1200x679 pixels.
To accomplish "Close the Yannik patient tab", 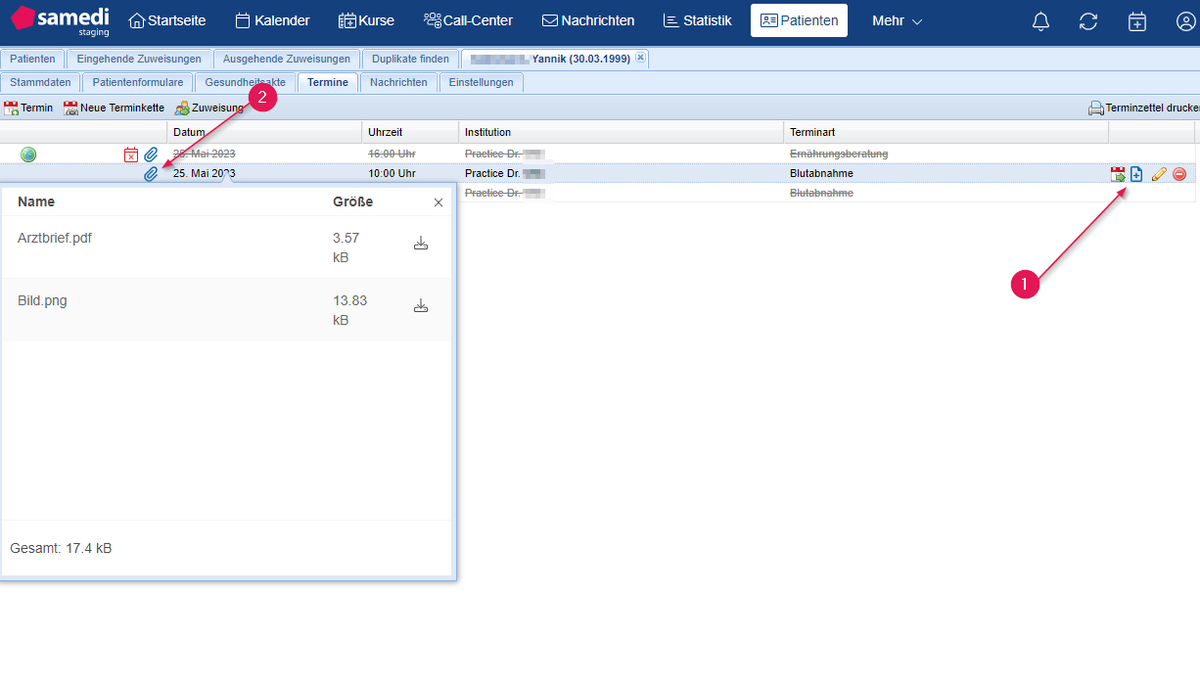I will 640,59.
